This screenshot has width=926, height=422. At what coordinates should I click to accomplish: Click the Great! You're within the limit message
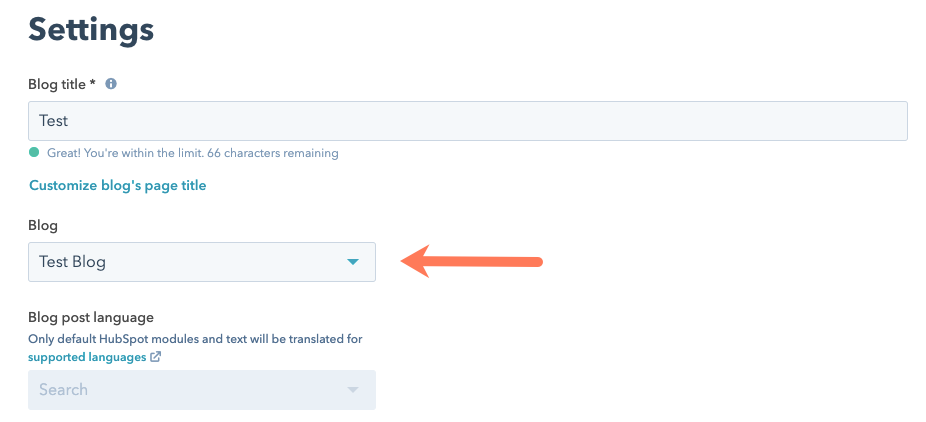tap(123, 153)
